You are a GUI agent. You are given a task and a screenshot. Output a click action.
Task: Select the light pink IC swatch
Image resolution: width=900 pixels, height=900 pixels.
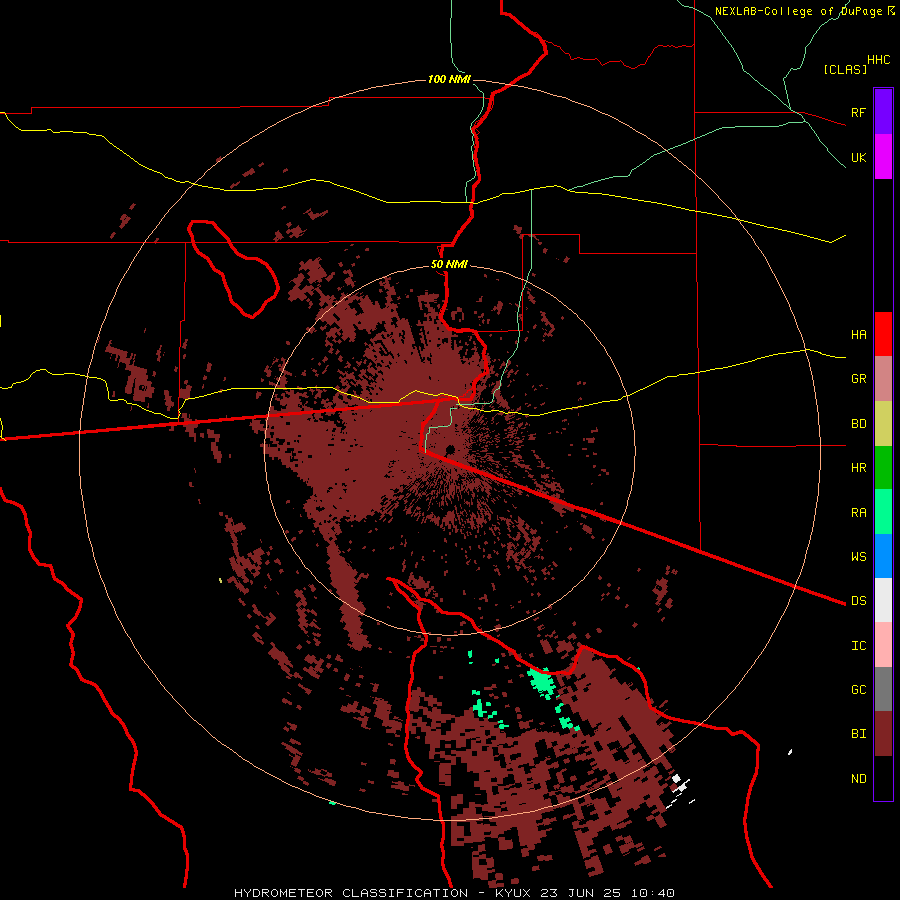(883, 645)
